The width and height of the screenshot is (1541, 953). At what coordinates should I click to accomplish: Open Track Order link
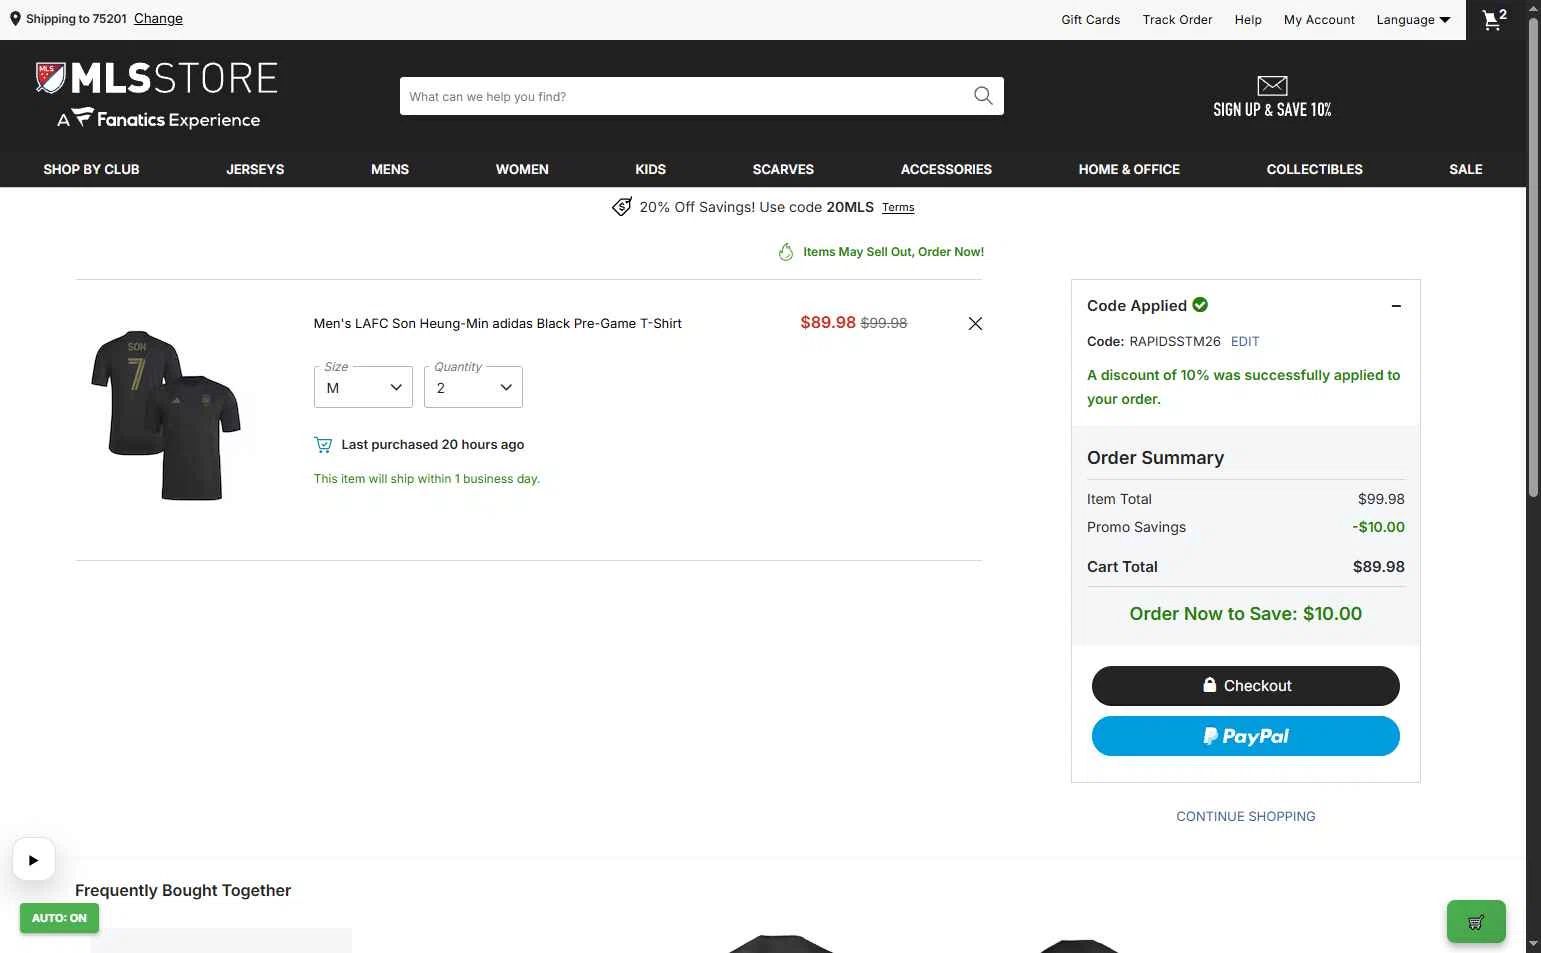pos(1177,20)
